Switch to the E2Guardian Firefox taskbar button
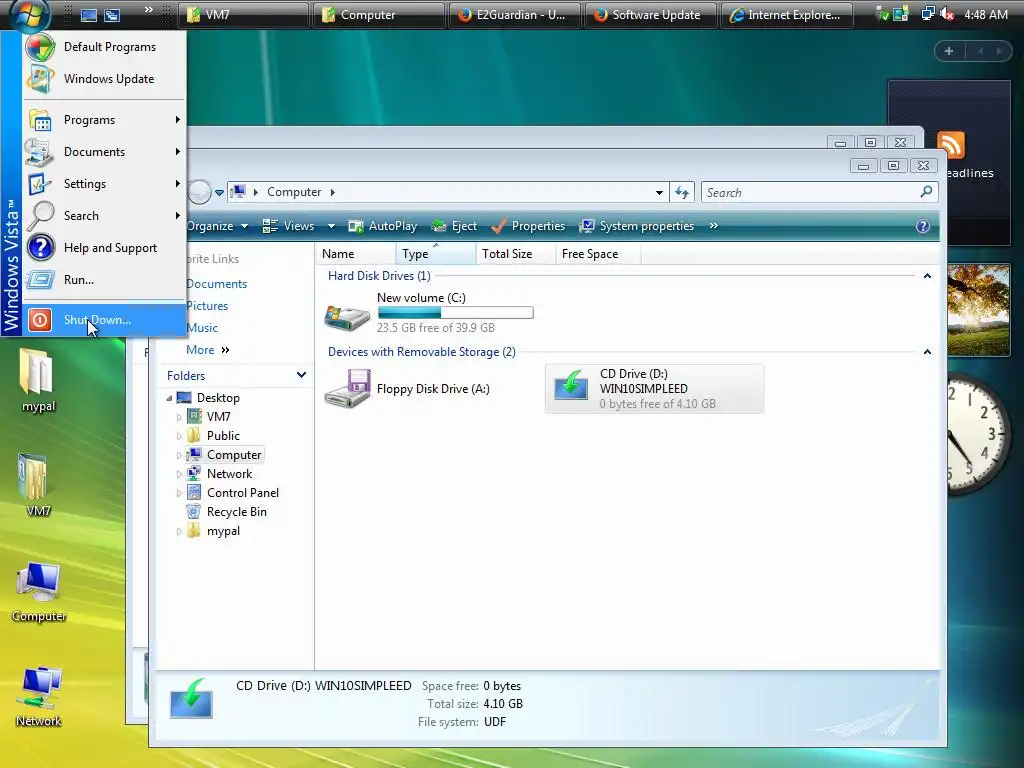Viewport: 1024px width, 768px height. pos(515,15)
